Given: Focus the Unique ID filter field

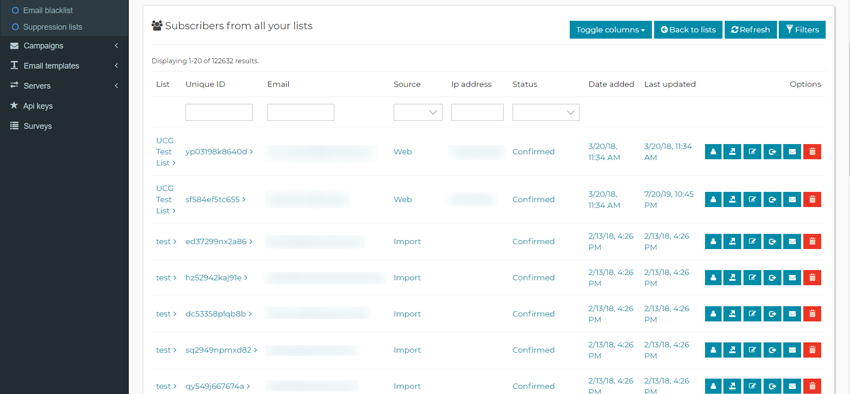Looking at the screenshot, I should 219,112.
